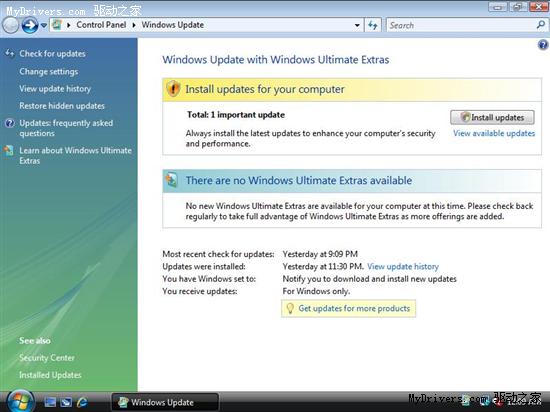The image size is (550, 412).
Task: Click the Refresh button beside address bar
Action: pos(373,25)
